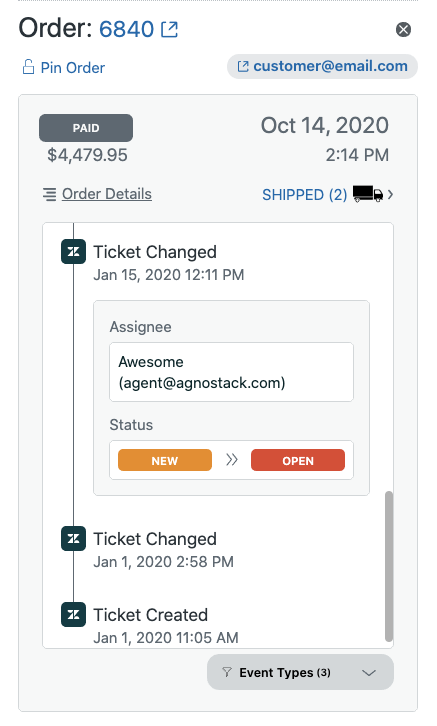Click the SHIPPED (2) status link
Image resolution: width=437 pixels, height=726 pixels.
click(305, 194)
